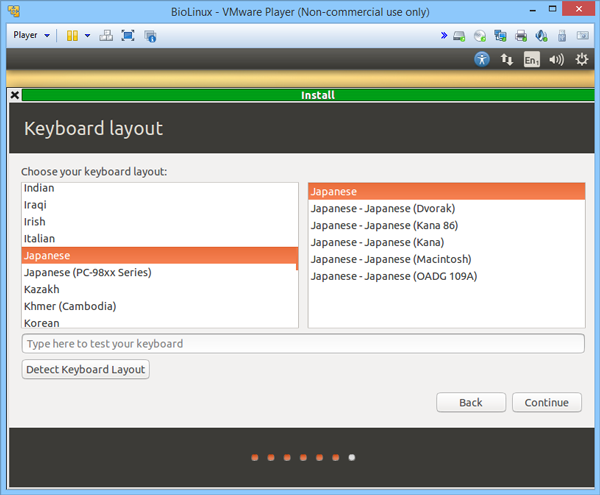This screenshot has width=600, height=495.
Task: Click the Send Ctrl+Alt+Del icon
Action: click(x=106, y=36)
